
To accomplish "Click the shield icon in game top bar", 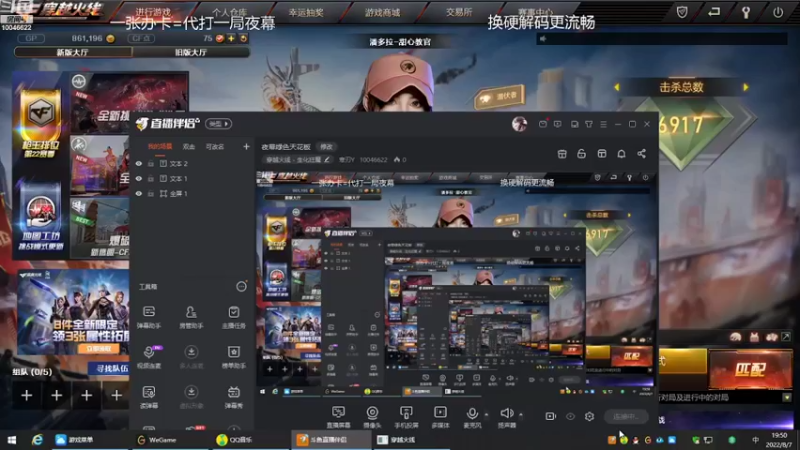I will point(682,12).
